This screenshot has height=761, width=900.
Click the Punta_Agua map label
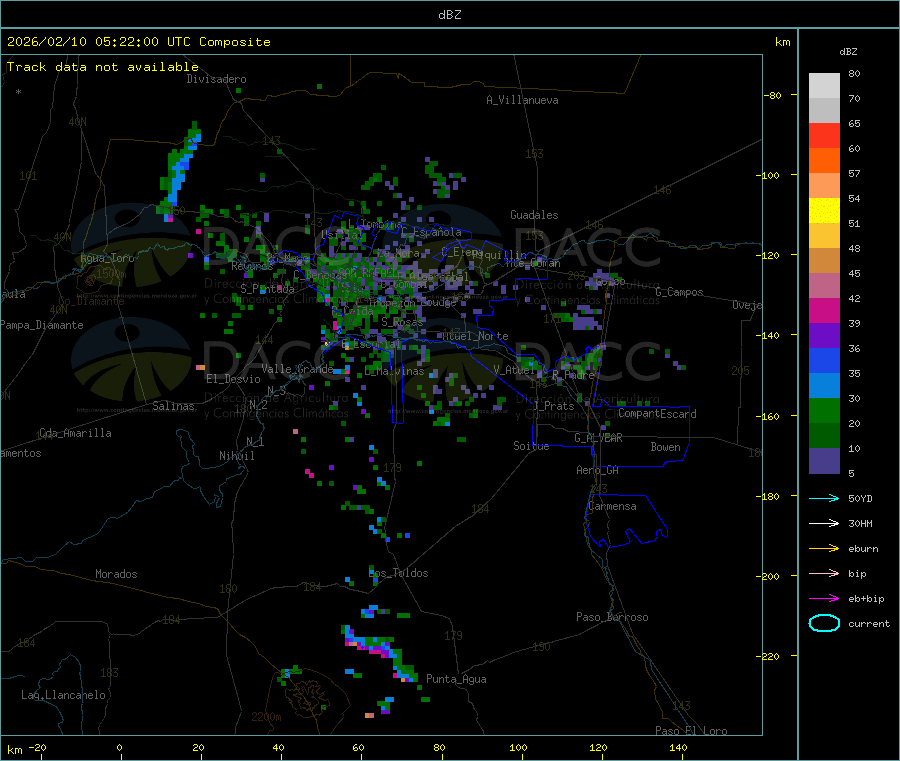(x=456, y=679)
